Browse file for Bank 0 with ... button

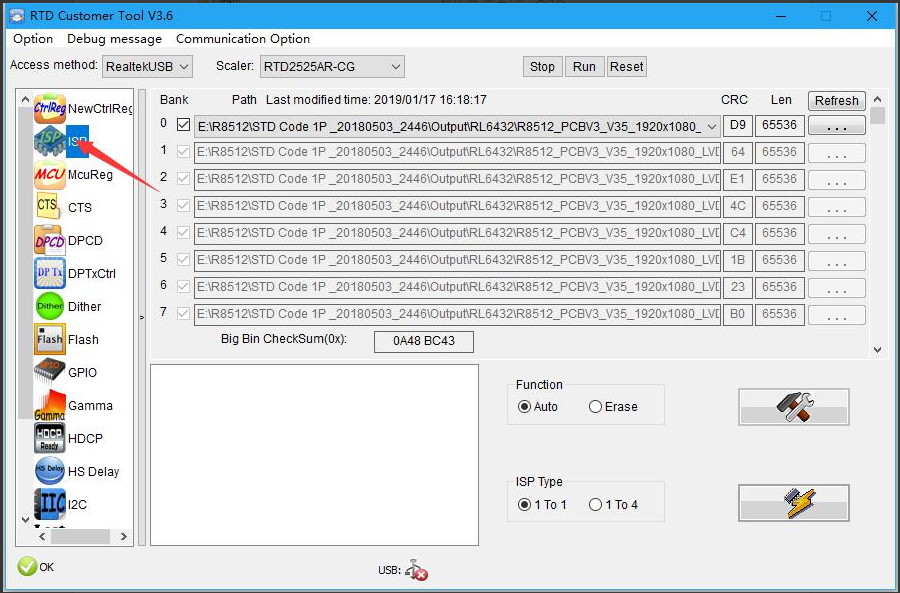point(836,126)
